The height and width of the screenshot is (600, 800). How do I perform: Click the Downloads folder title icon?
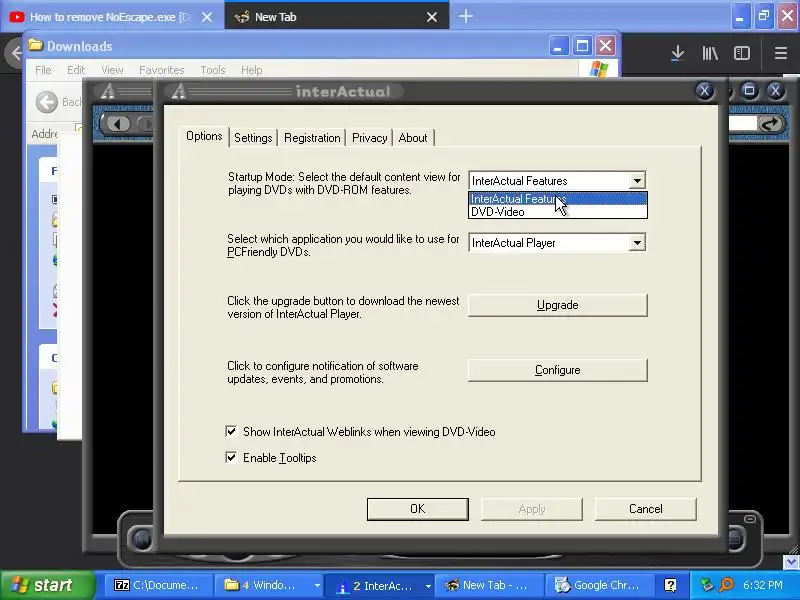coord(36,45)
